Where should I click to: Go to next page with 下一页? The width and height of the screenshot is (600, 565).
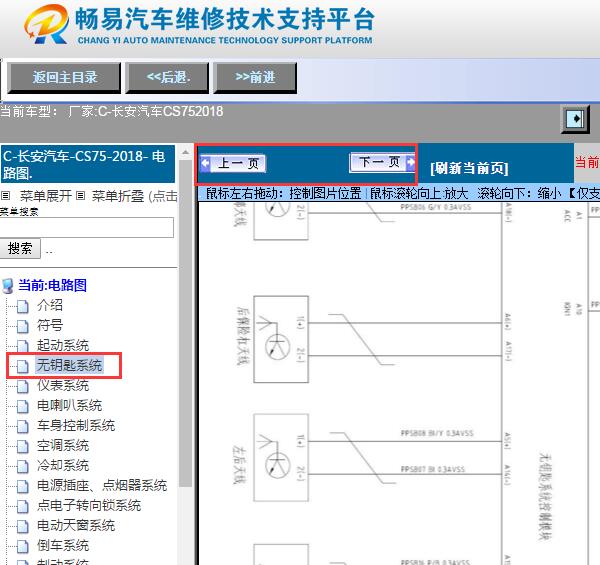(x=382, y=162)
